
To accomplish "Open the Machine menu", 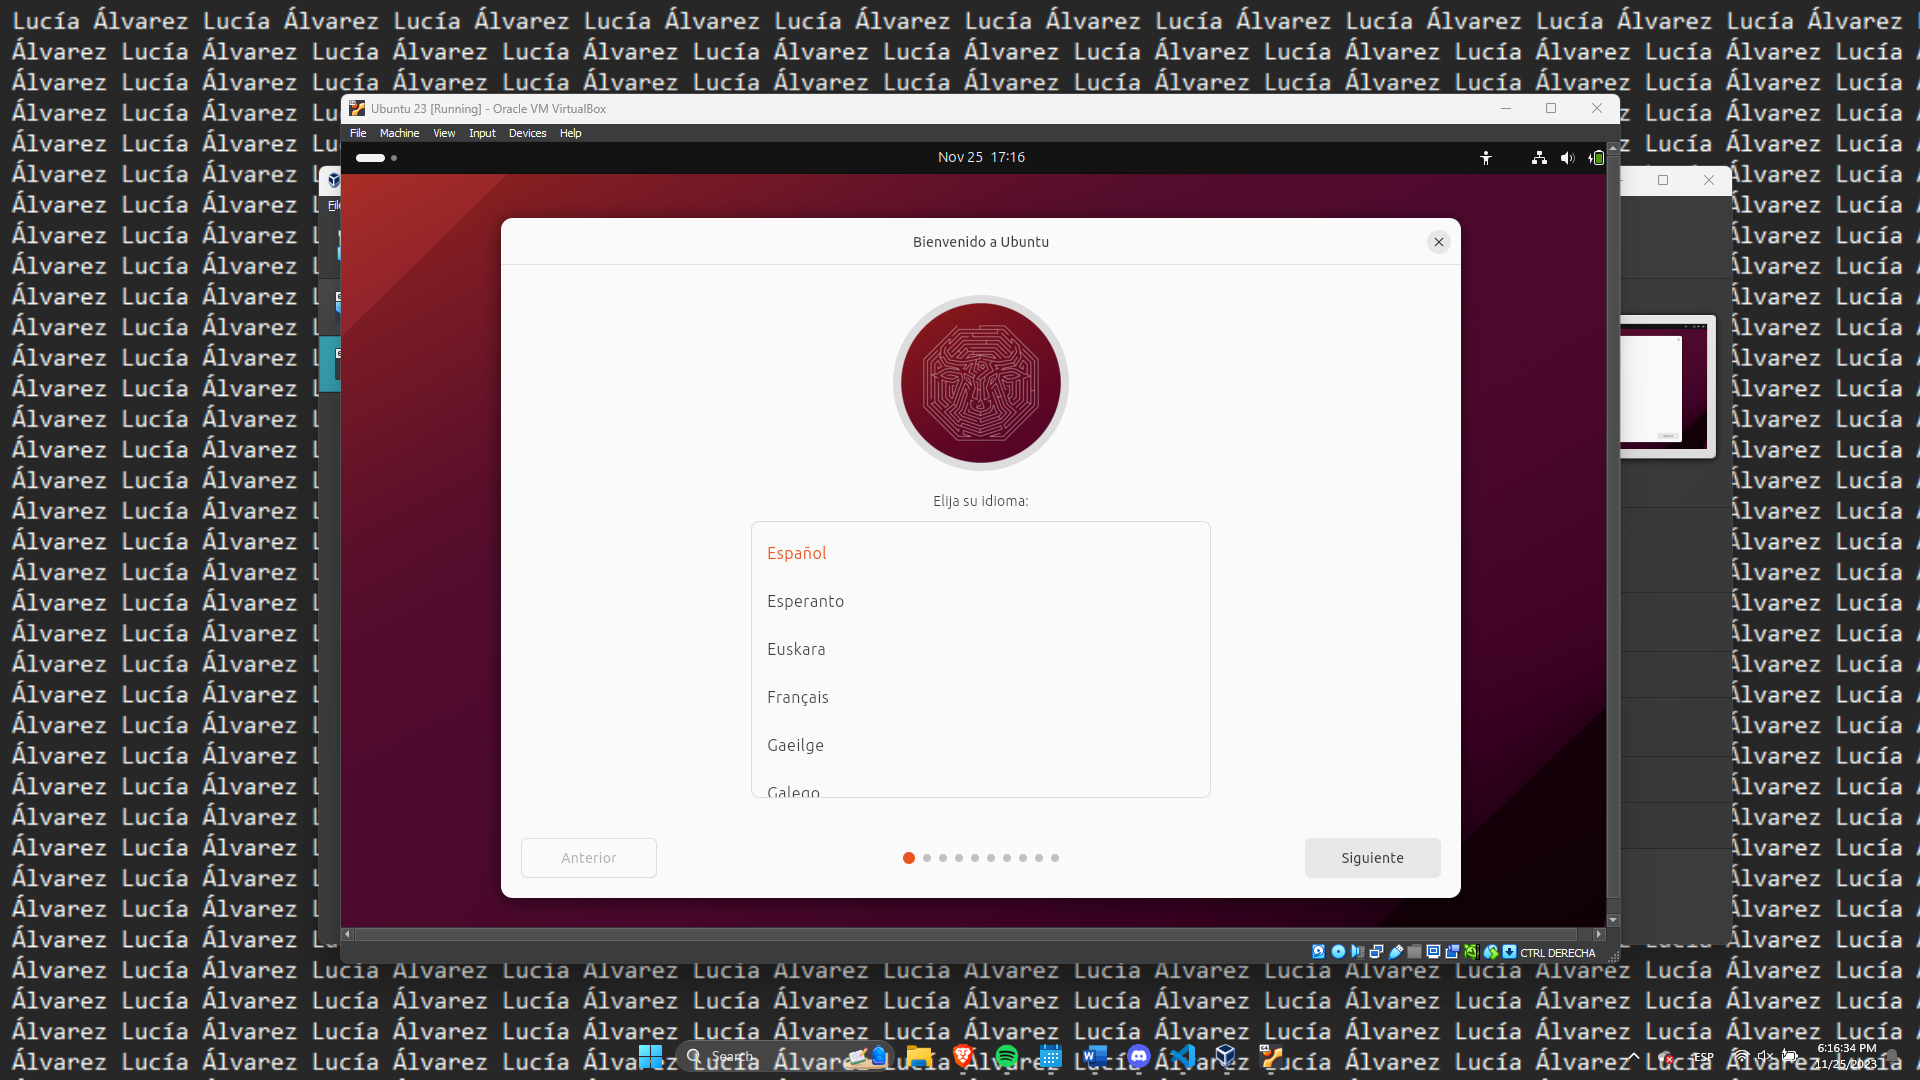I will 399,133.
